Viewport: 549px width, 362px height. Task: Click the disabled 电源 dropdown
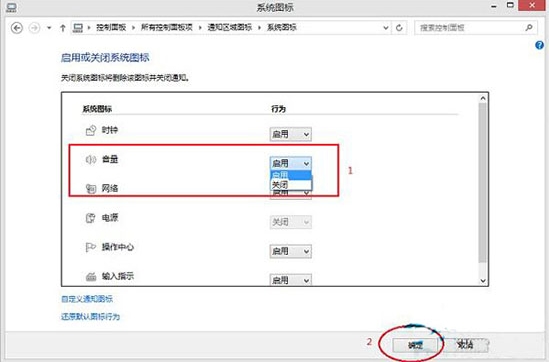click(x=291, y=222)
